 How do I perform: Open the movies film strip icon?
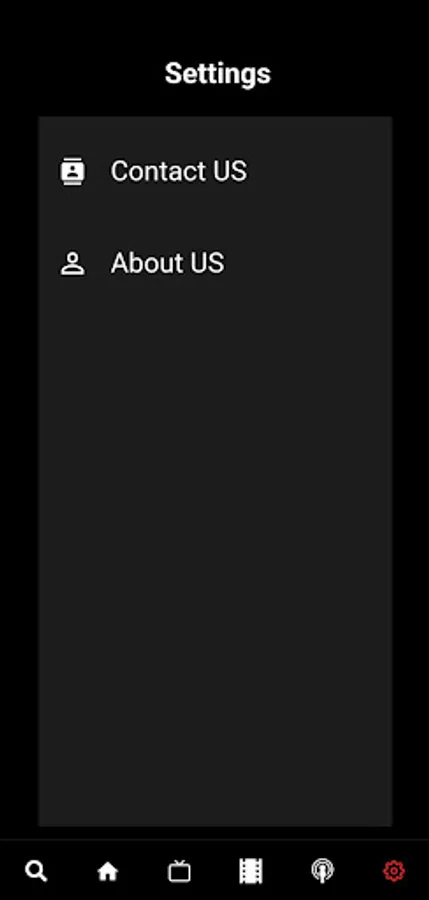tap(250, 871)
